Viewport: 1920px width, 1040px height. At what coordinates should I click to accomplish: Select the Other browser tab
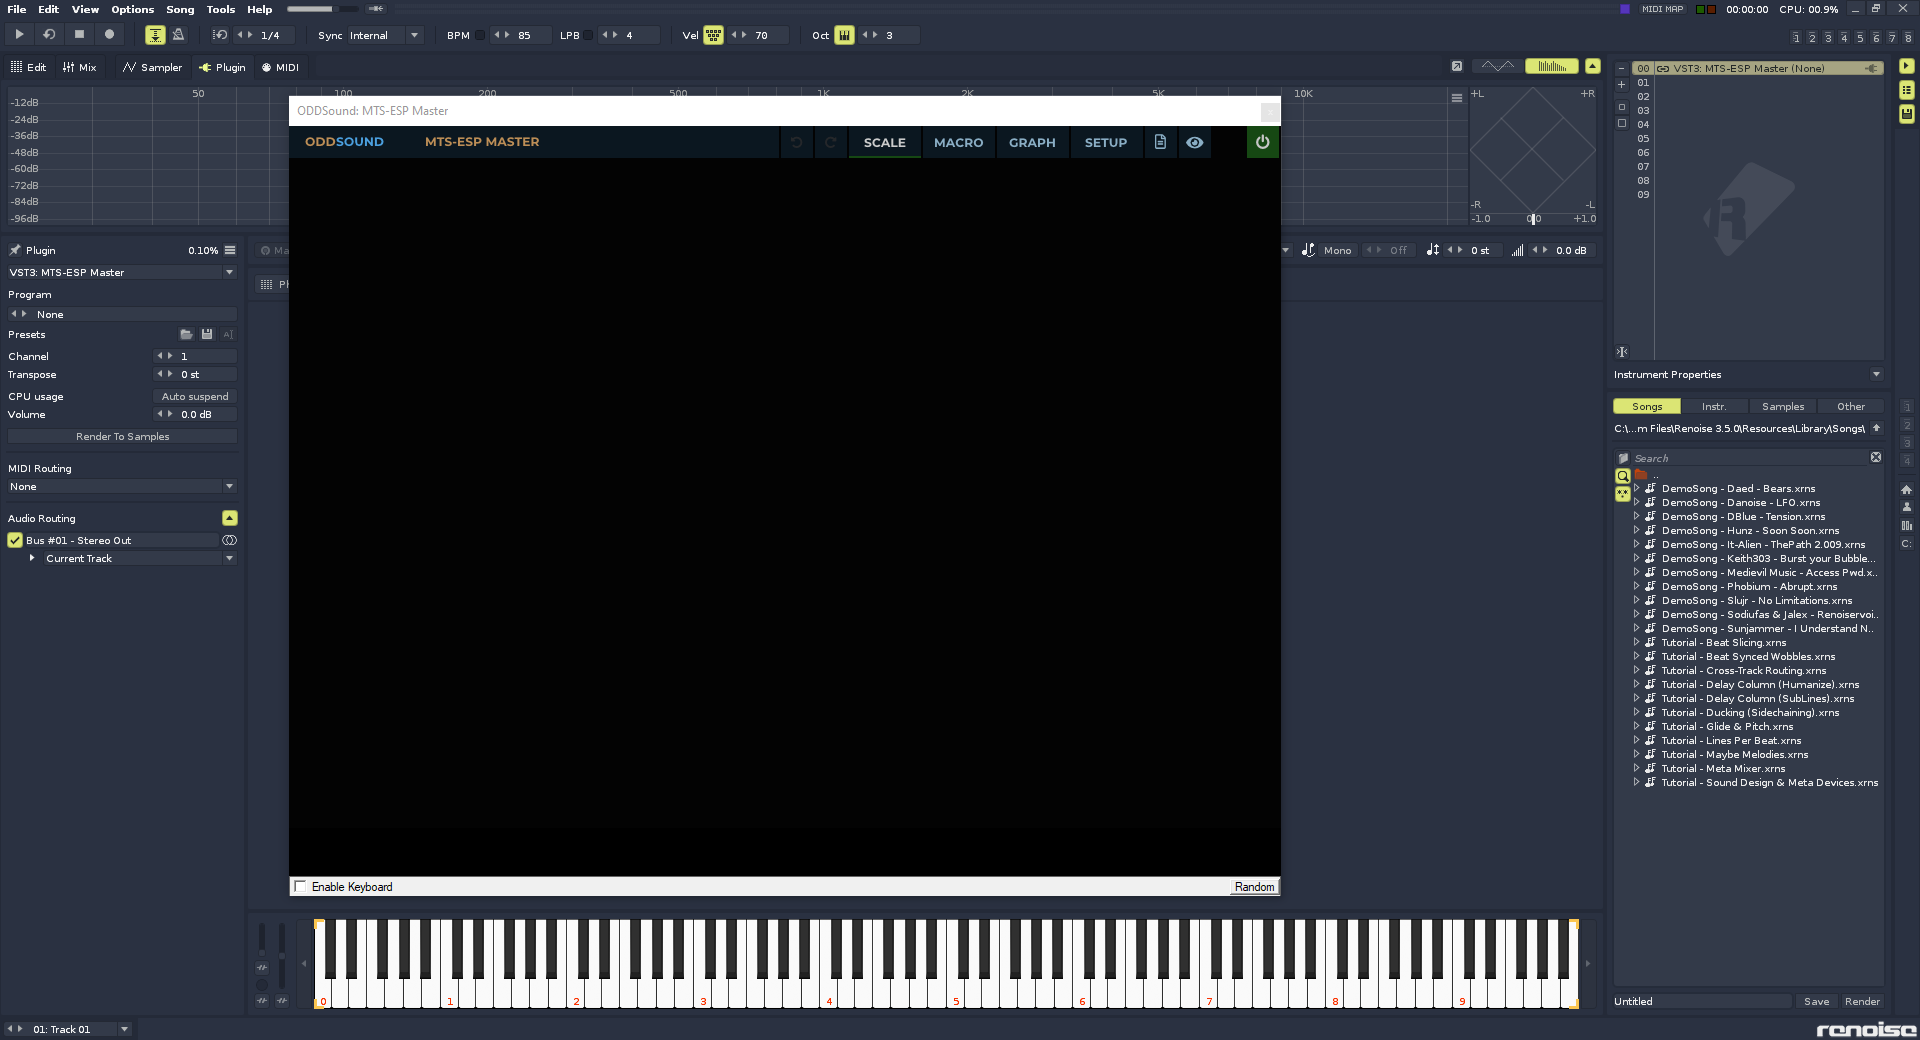[1851, 406]
